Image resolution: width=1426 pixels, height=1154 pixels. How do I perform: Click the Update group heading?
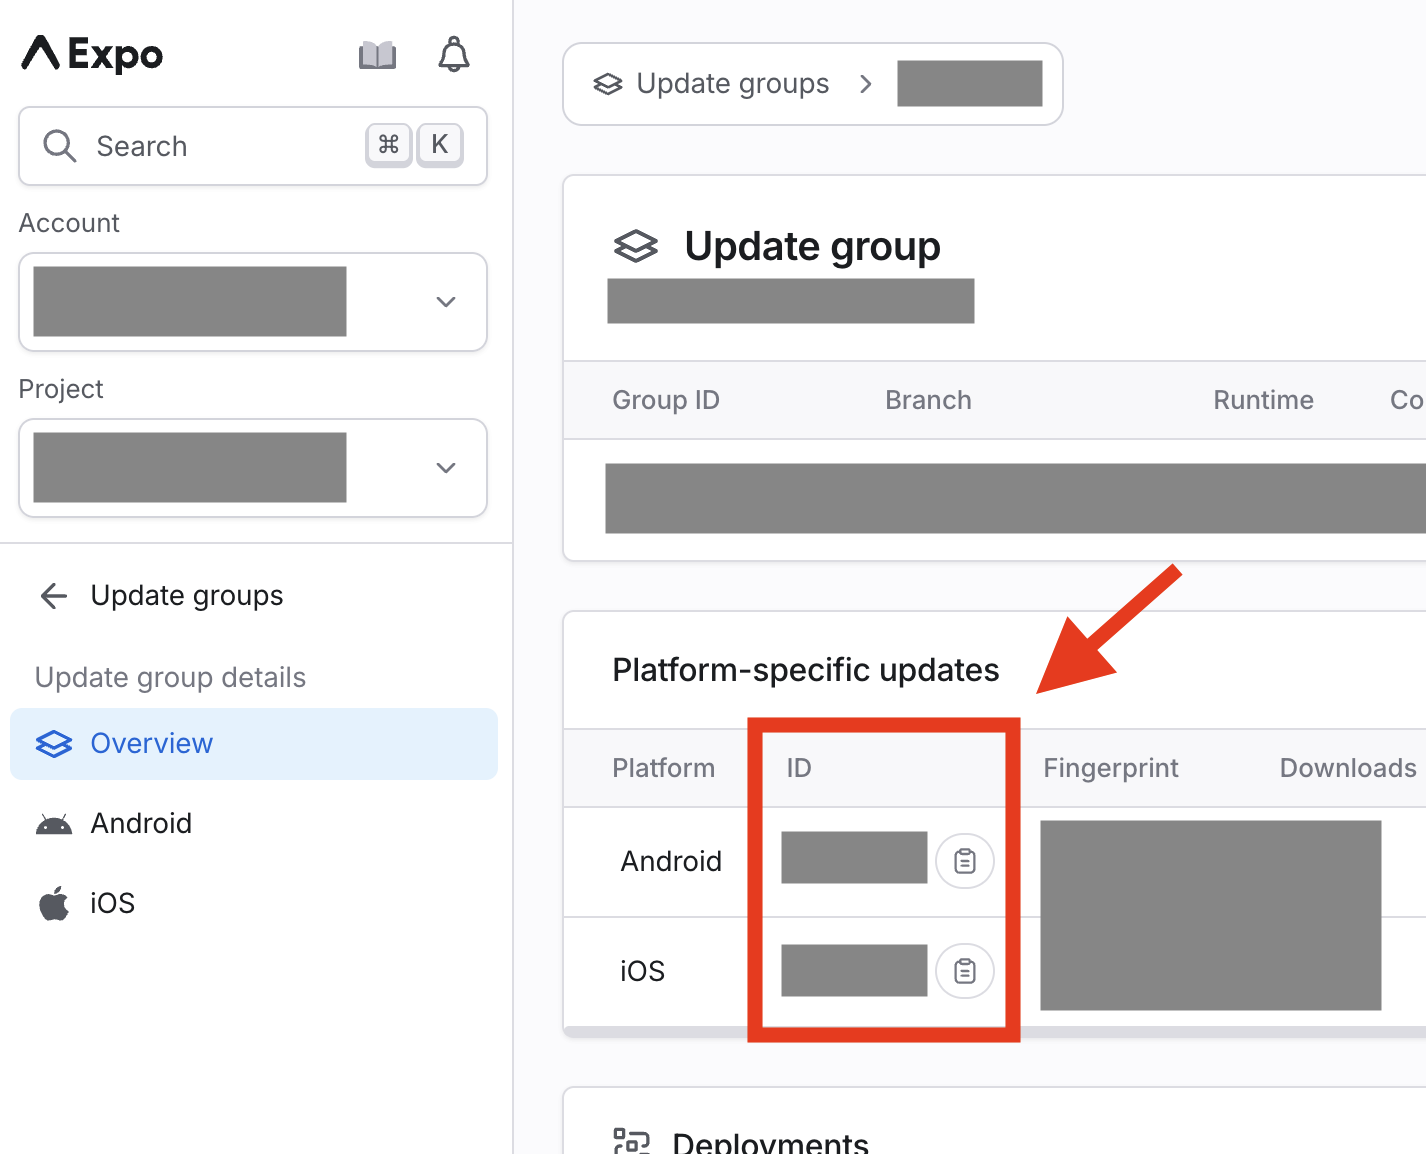pos(812,246)
